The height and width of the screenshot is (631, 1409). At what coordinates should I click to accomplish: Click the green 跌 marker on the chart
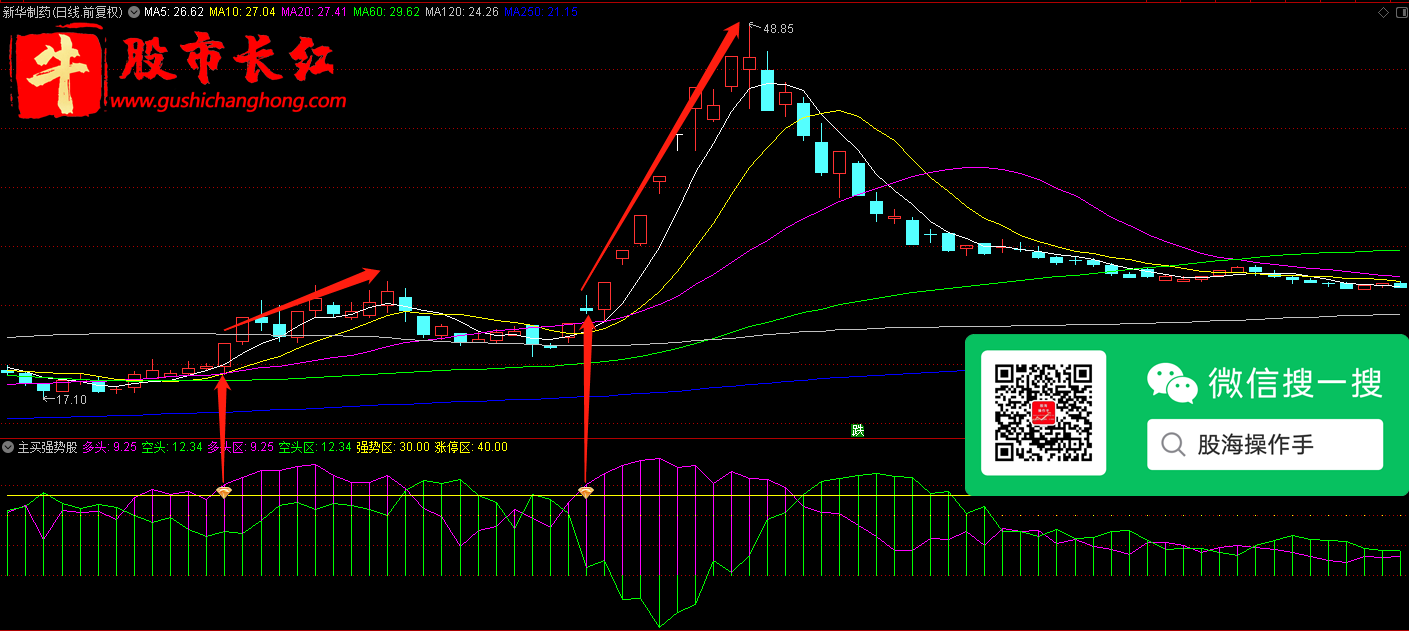point(857,430)
